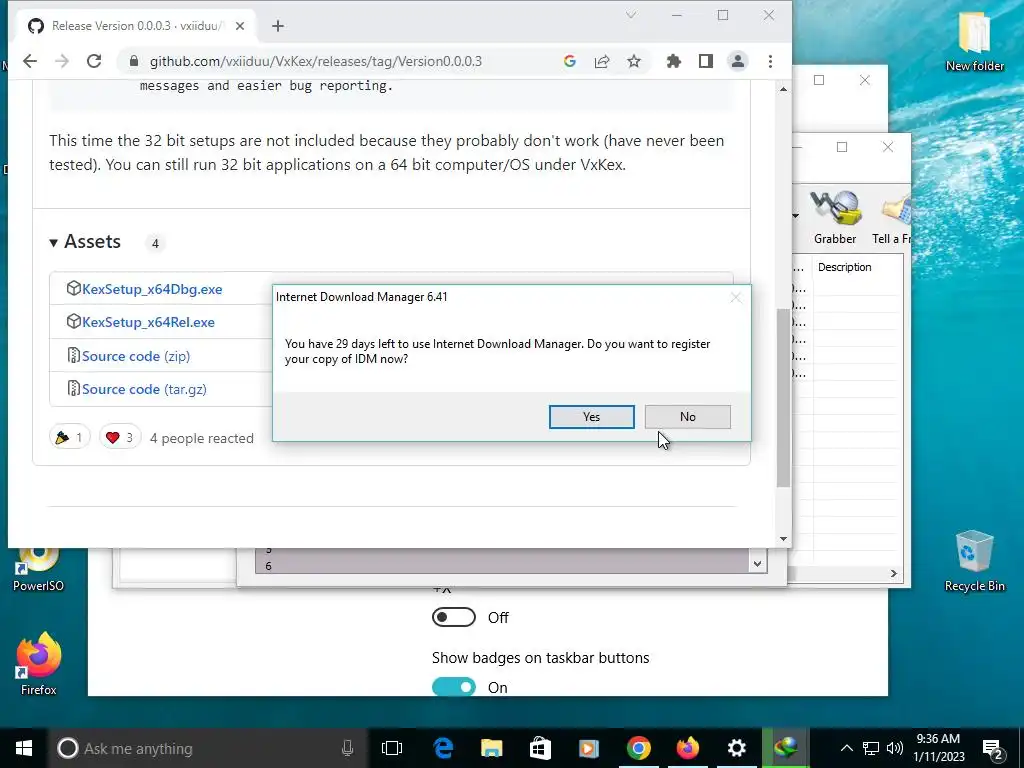Click the volume tray icon
Viewport: 1024px width, 768px height.
pos(895,748)
